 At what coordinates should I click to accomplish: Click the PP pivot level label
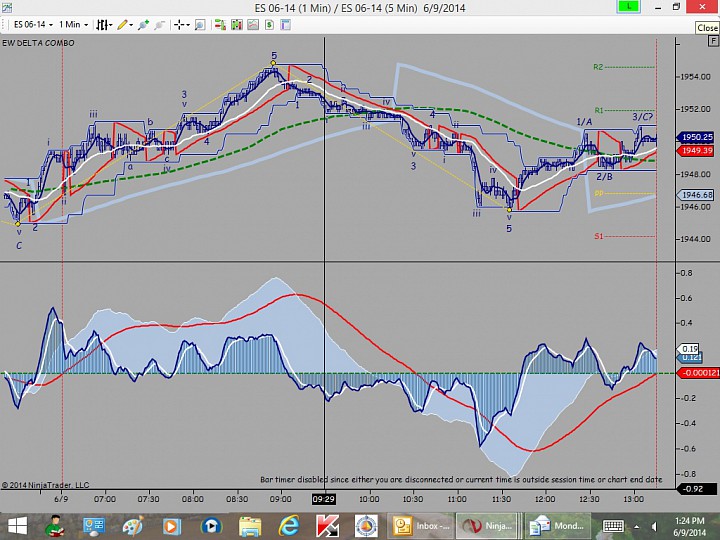599,192
